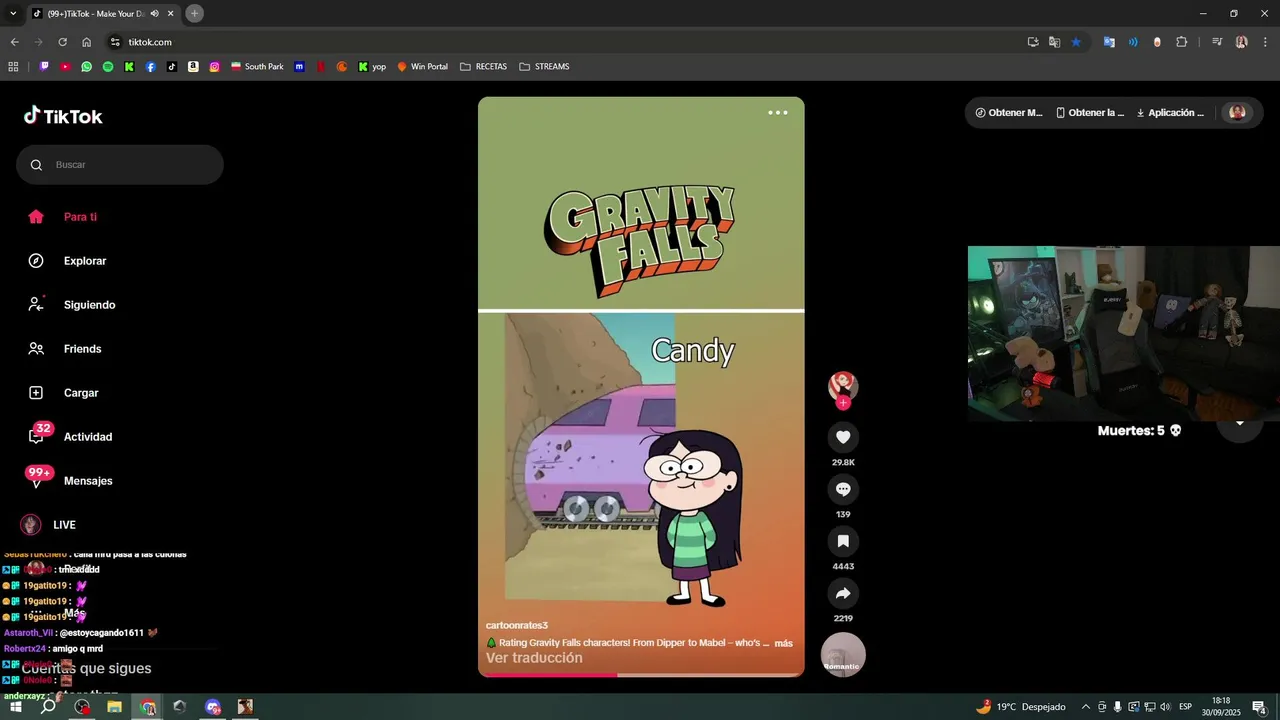Open the comments bubble showing 139
The width and height of the screenshot is (1280, 720).
(x=843, y=489)
